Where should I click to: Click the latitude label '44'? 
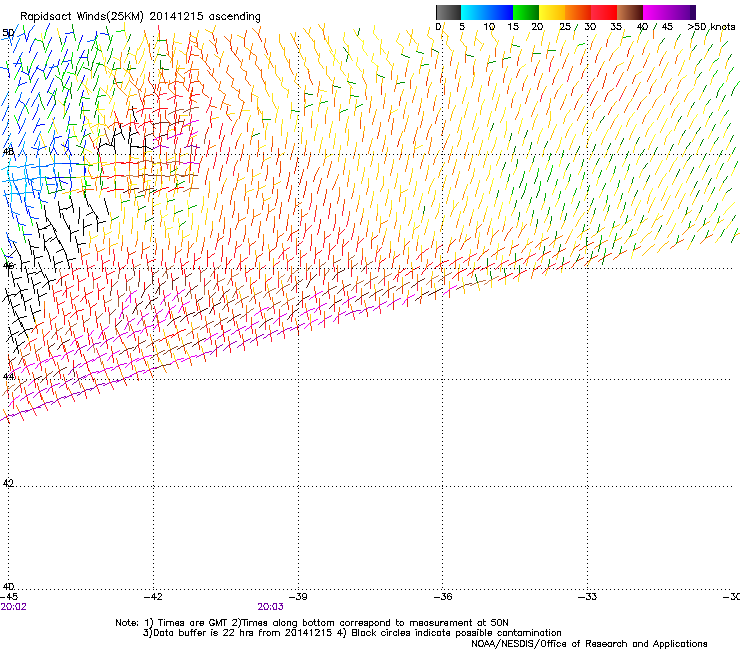[8, 377]
